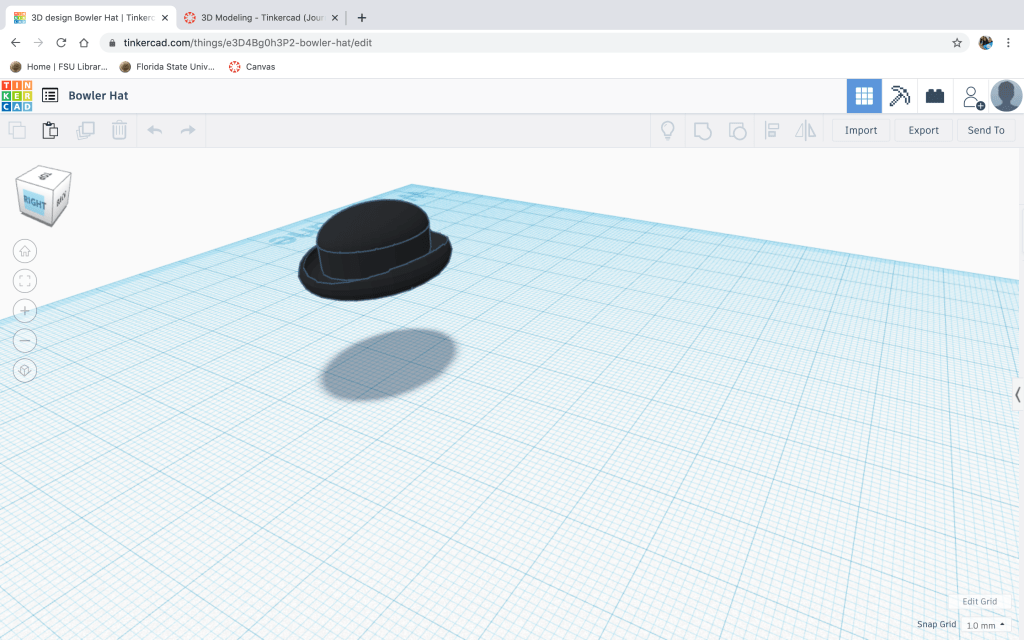The image size is (1024, 640).
Task: Toggle Show all lightbulb icon
Action: click(x=668, y=130)
